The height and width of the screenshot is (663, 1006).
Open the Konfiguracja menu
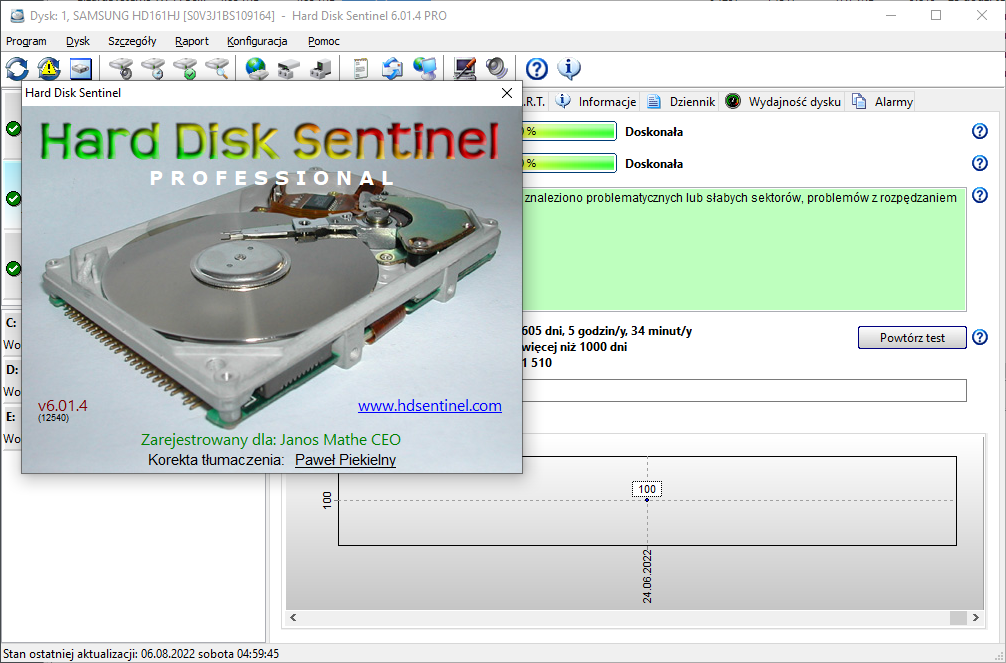[x=257, y=41]
